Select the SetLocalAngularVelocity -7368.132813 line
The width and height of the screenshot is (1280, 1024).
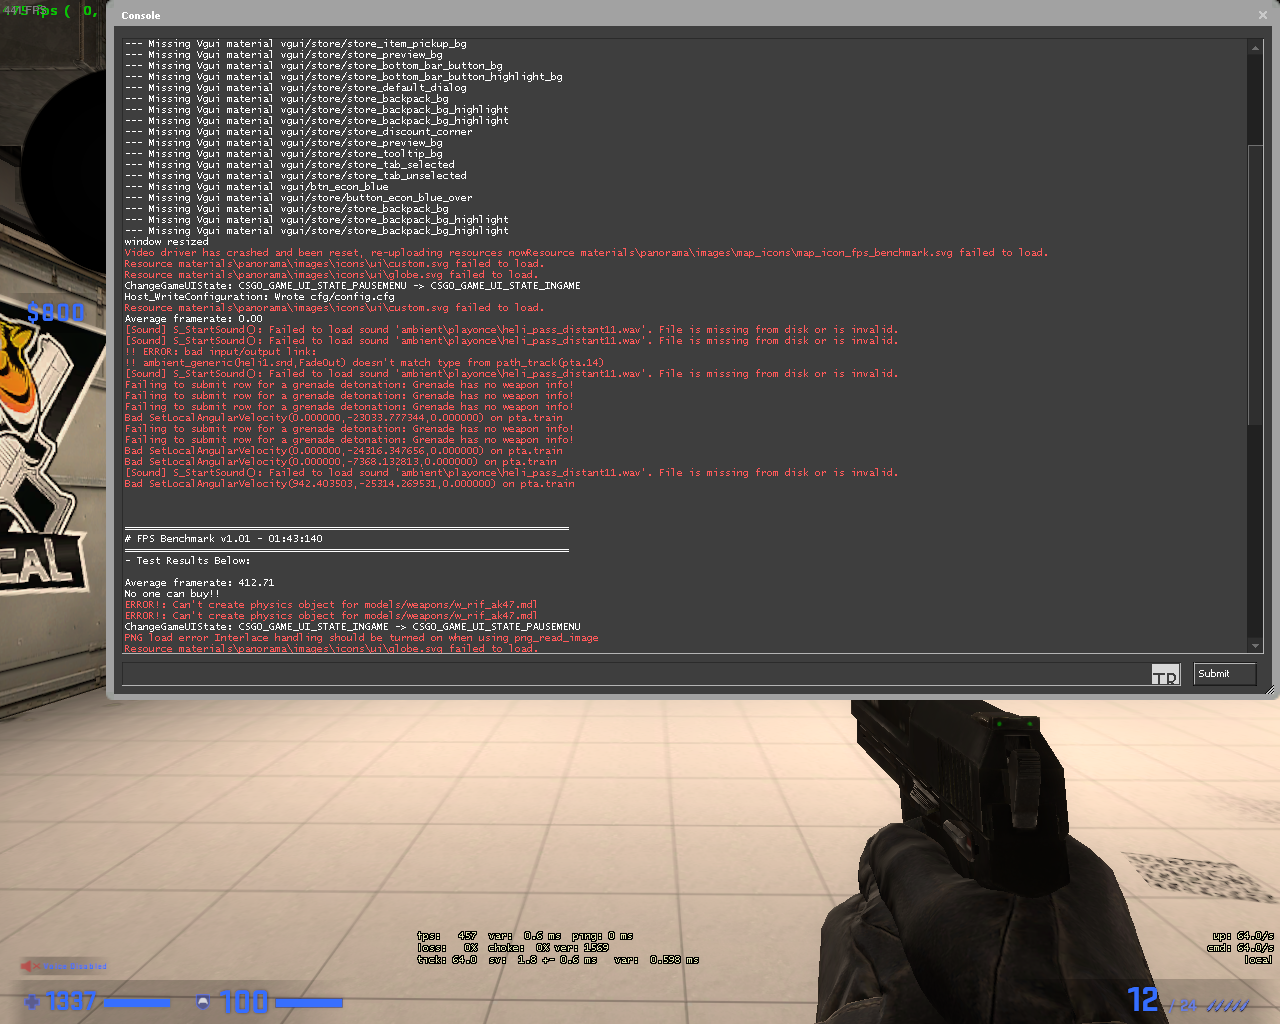(x=340, y=462)
